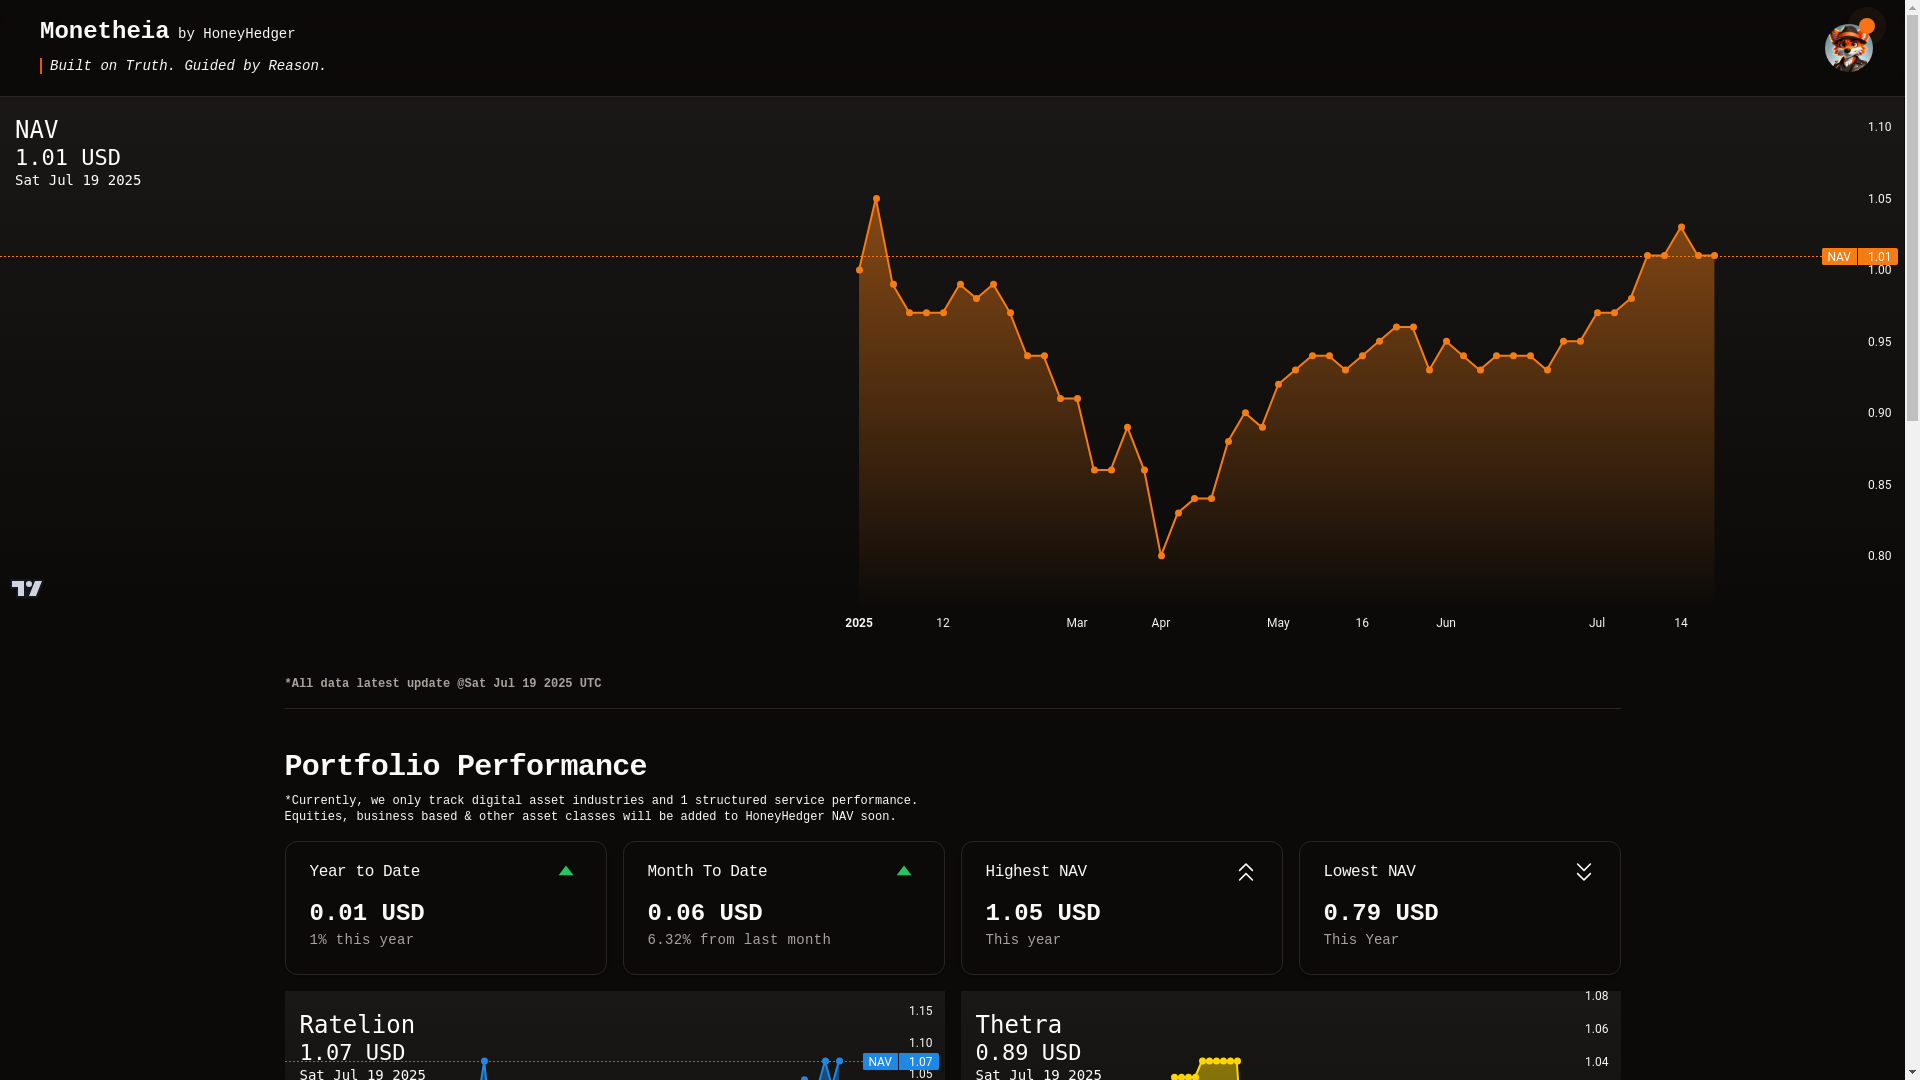
Task: Click the 1.10 price axis label
Action: pyautogui.click(x=1880, y=127)
